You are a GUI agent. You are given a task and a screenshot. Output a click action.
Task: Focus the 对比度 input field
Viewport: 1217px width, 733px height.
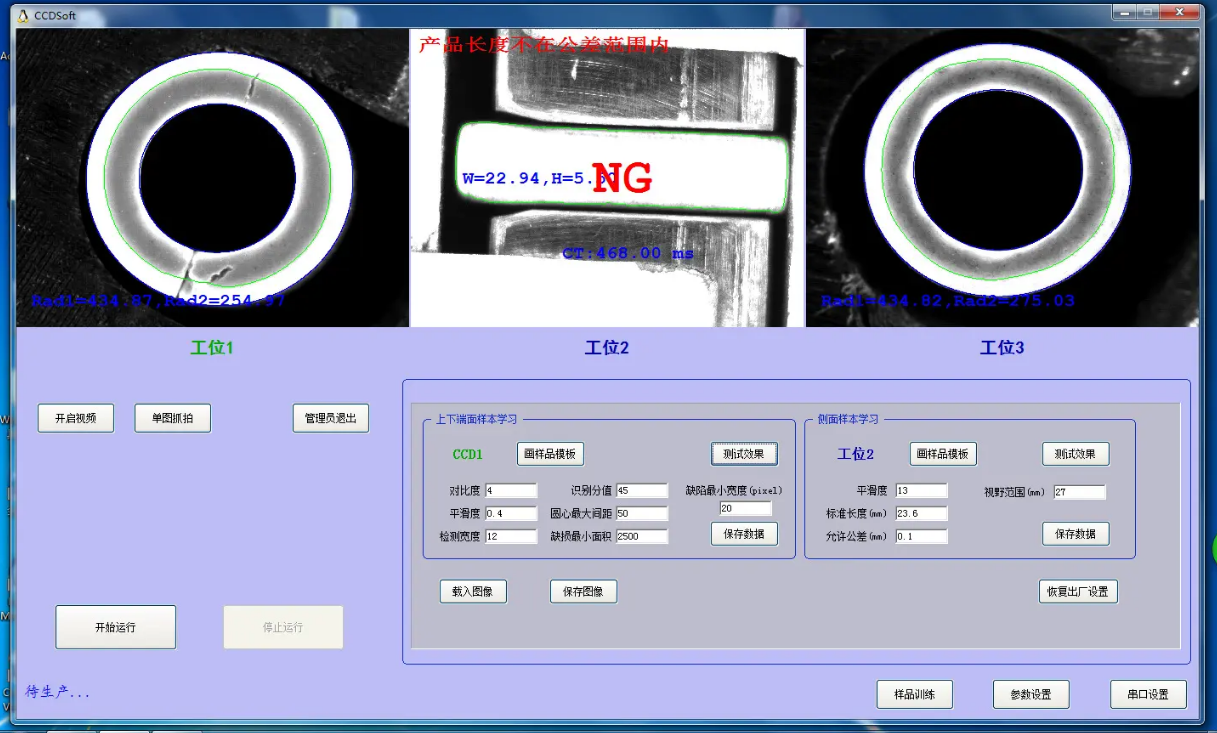(x=511, y=491)
